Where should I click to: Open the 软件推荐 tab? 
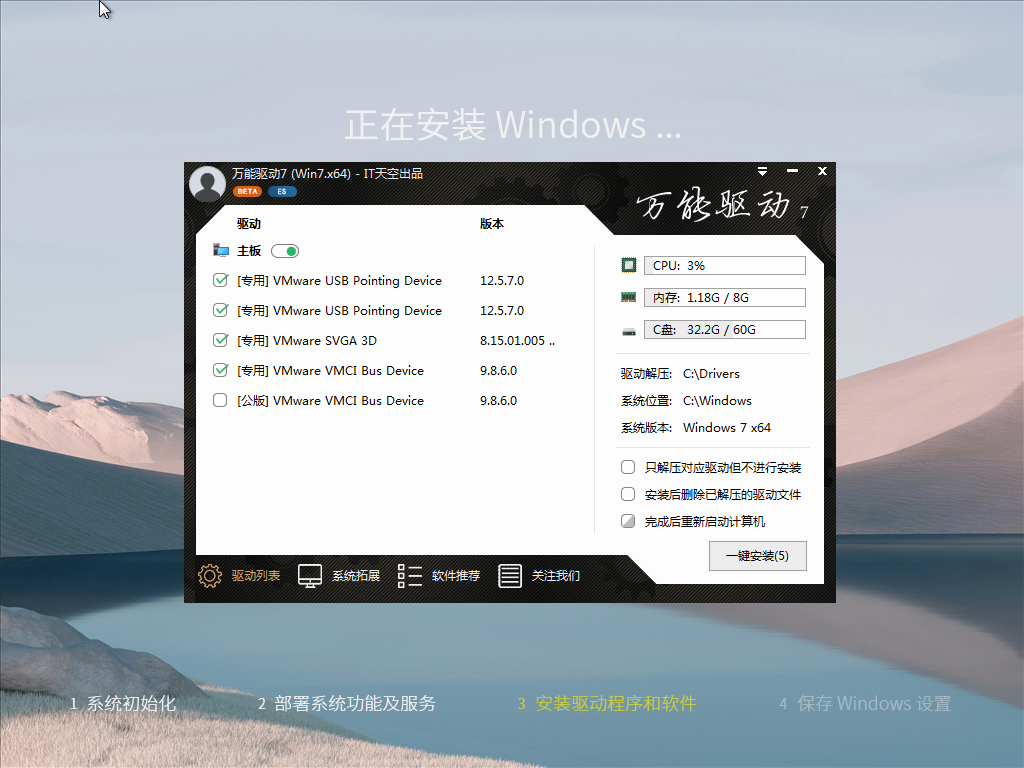456,576
